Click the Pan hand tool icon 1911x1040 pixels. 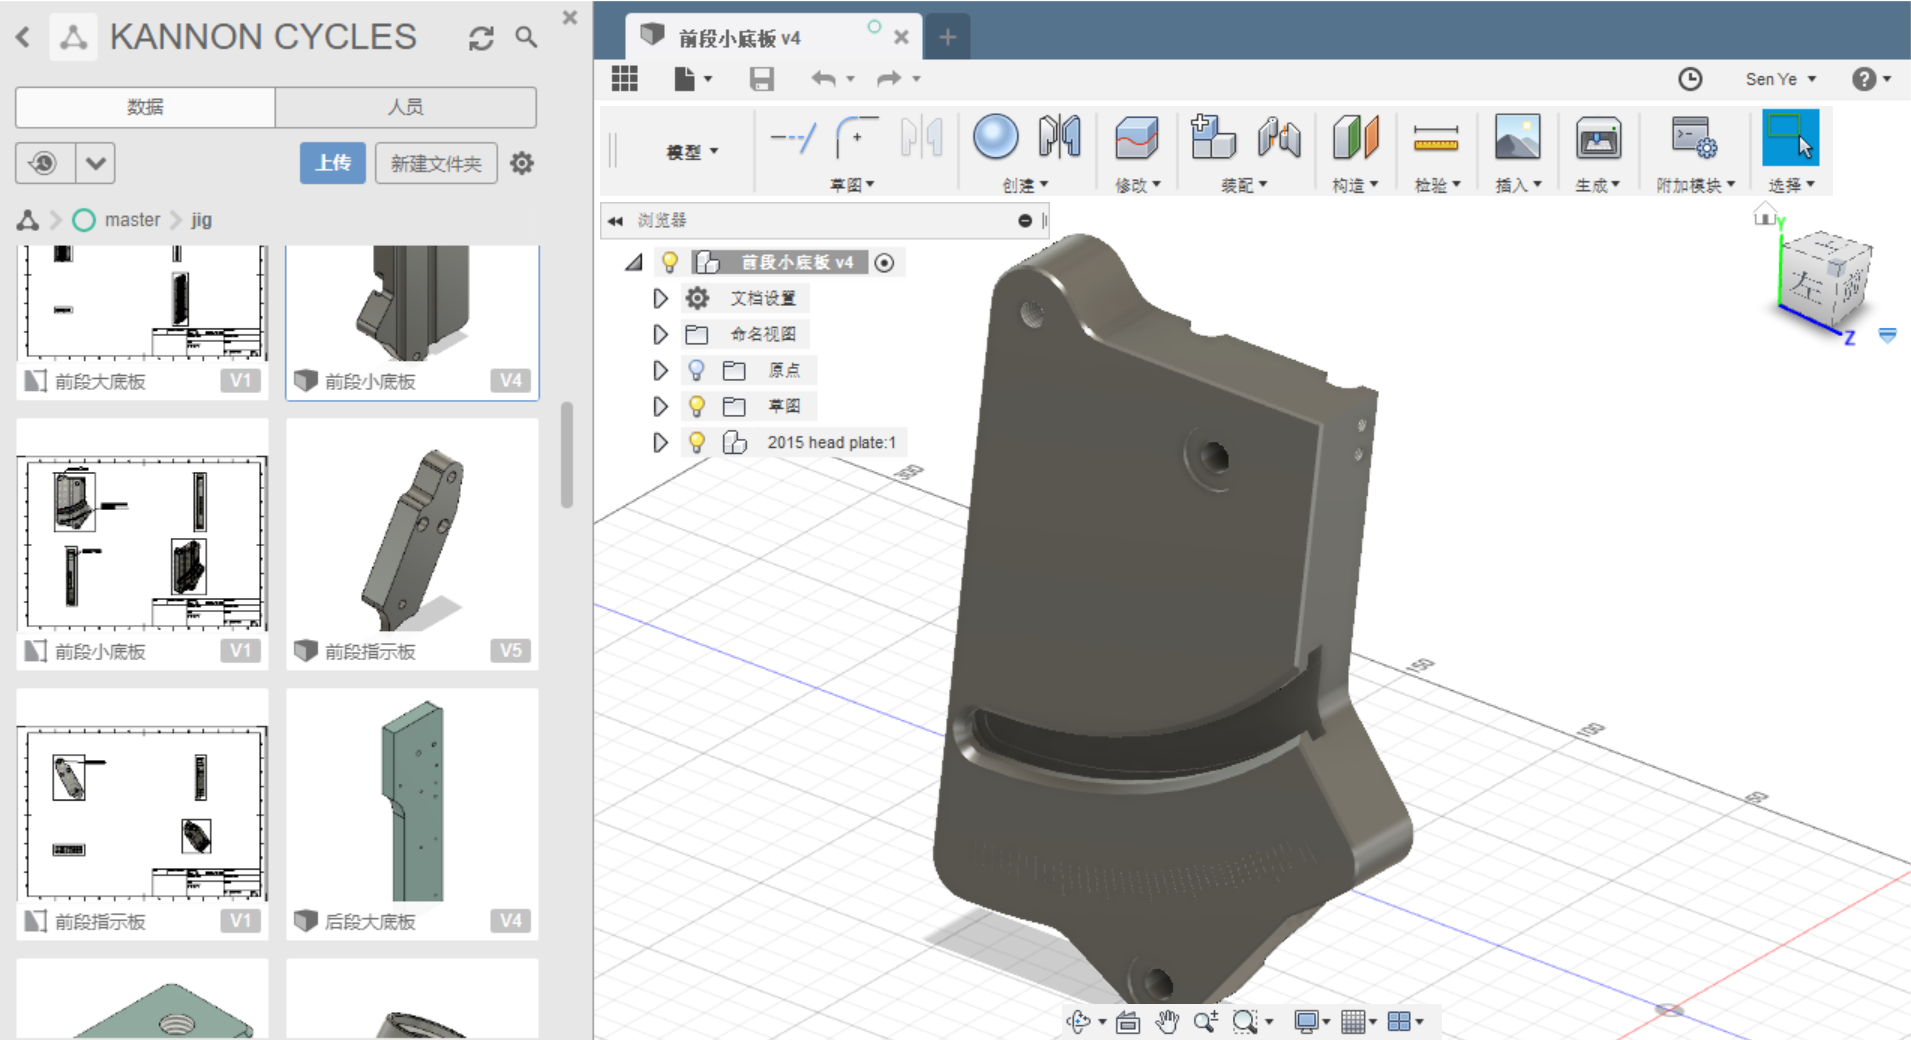coord(1166,1021)
